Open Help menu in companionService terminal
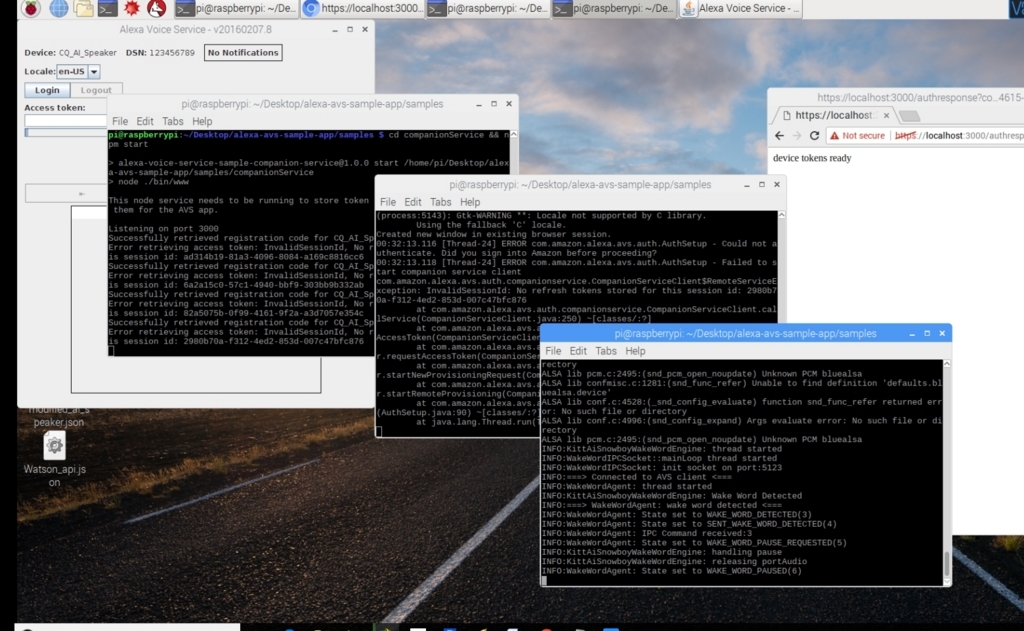 point(202,121)
